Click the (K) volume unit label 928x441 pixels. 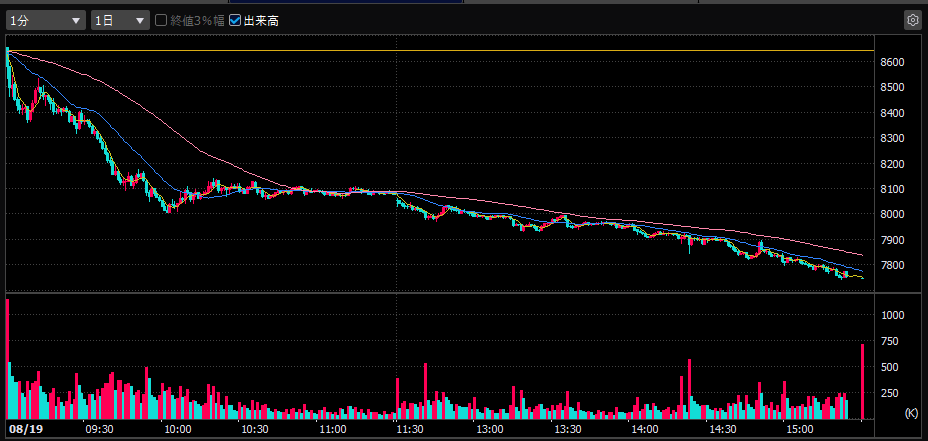[x=910, y=411]
